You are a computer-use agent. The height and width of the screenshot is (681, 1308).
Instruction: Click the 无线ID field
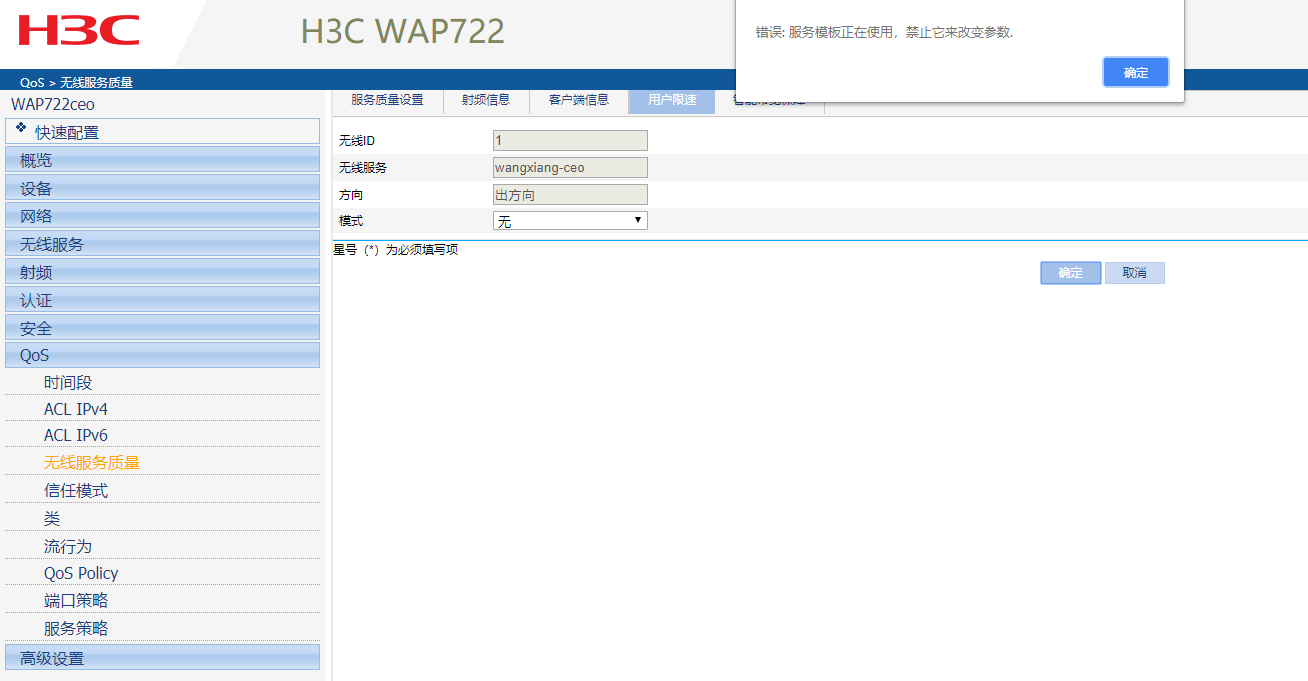tap(570, 141)
